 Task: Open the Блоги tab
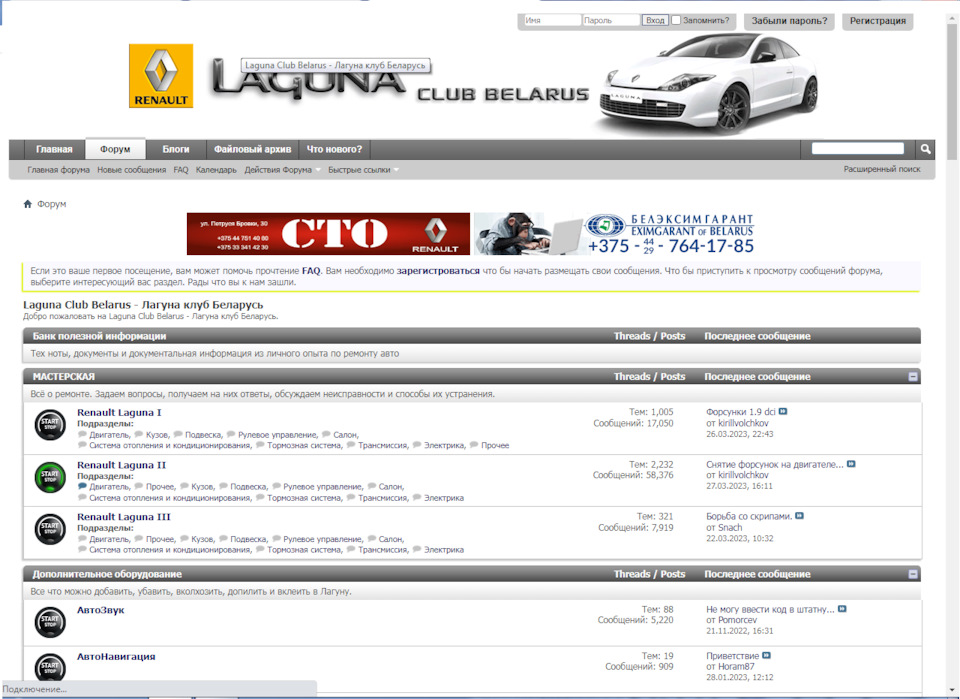176,149
